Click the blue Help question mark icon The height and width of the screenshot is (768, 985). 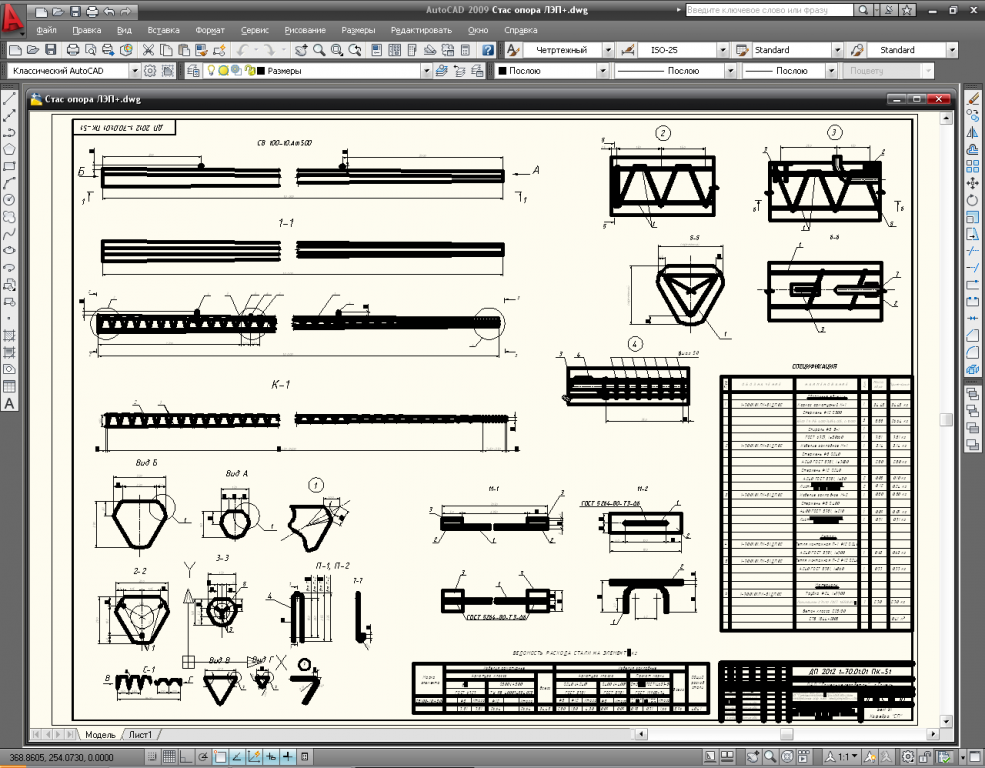coord(487,50)
